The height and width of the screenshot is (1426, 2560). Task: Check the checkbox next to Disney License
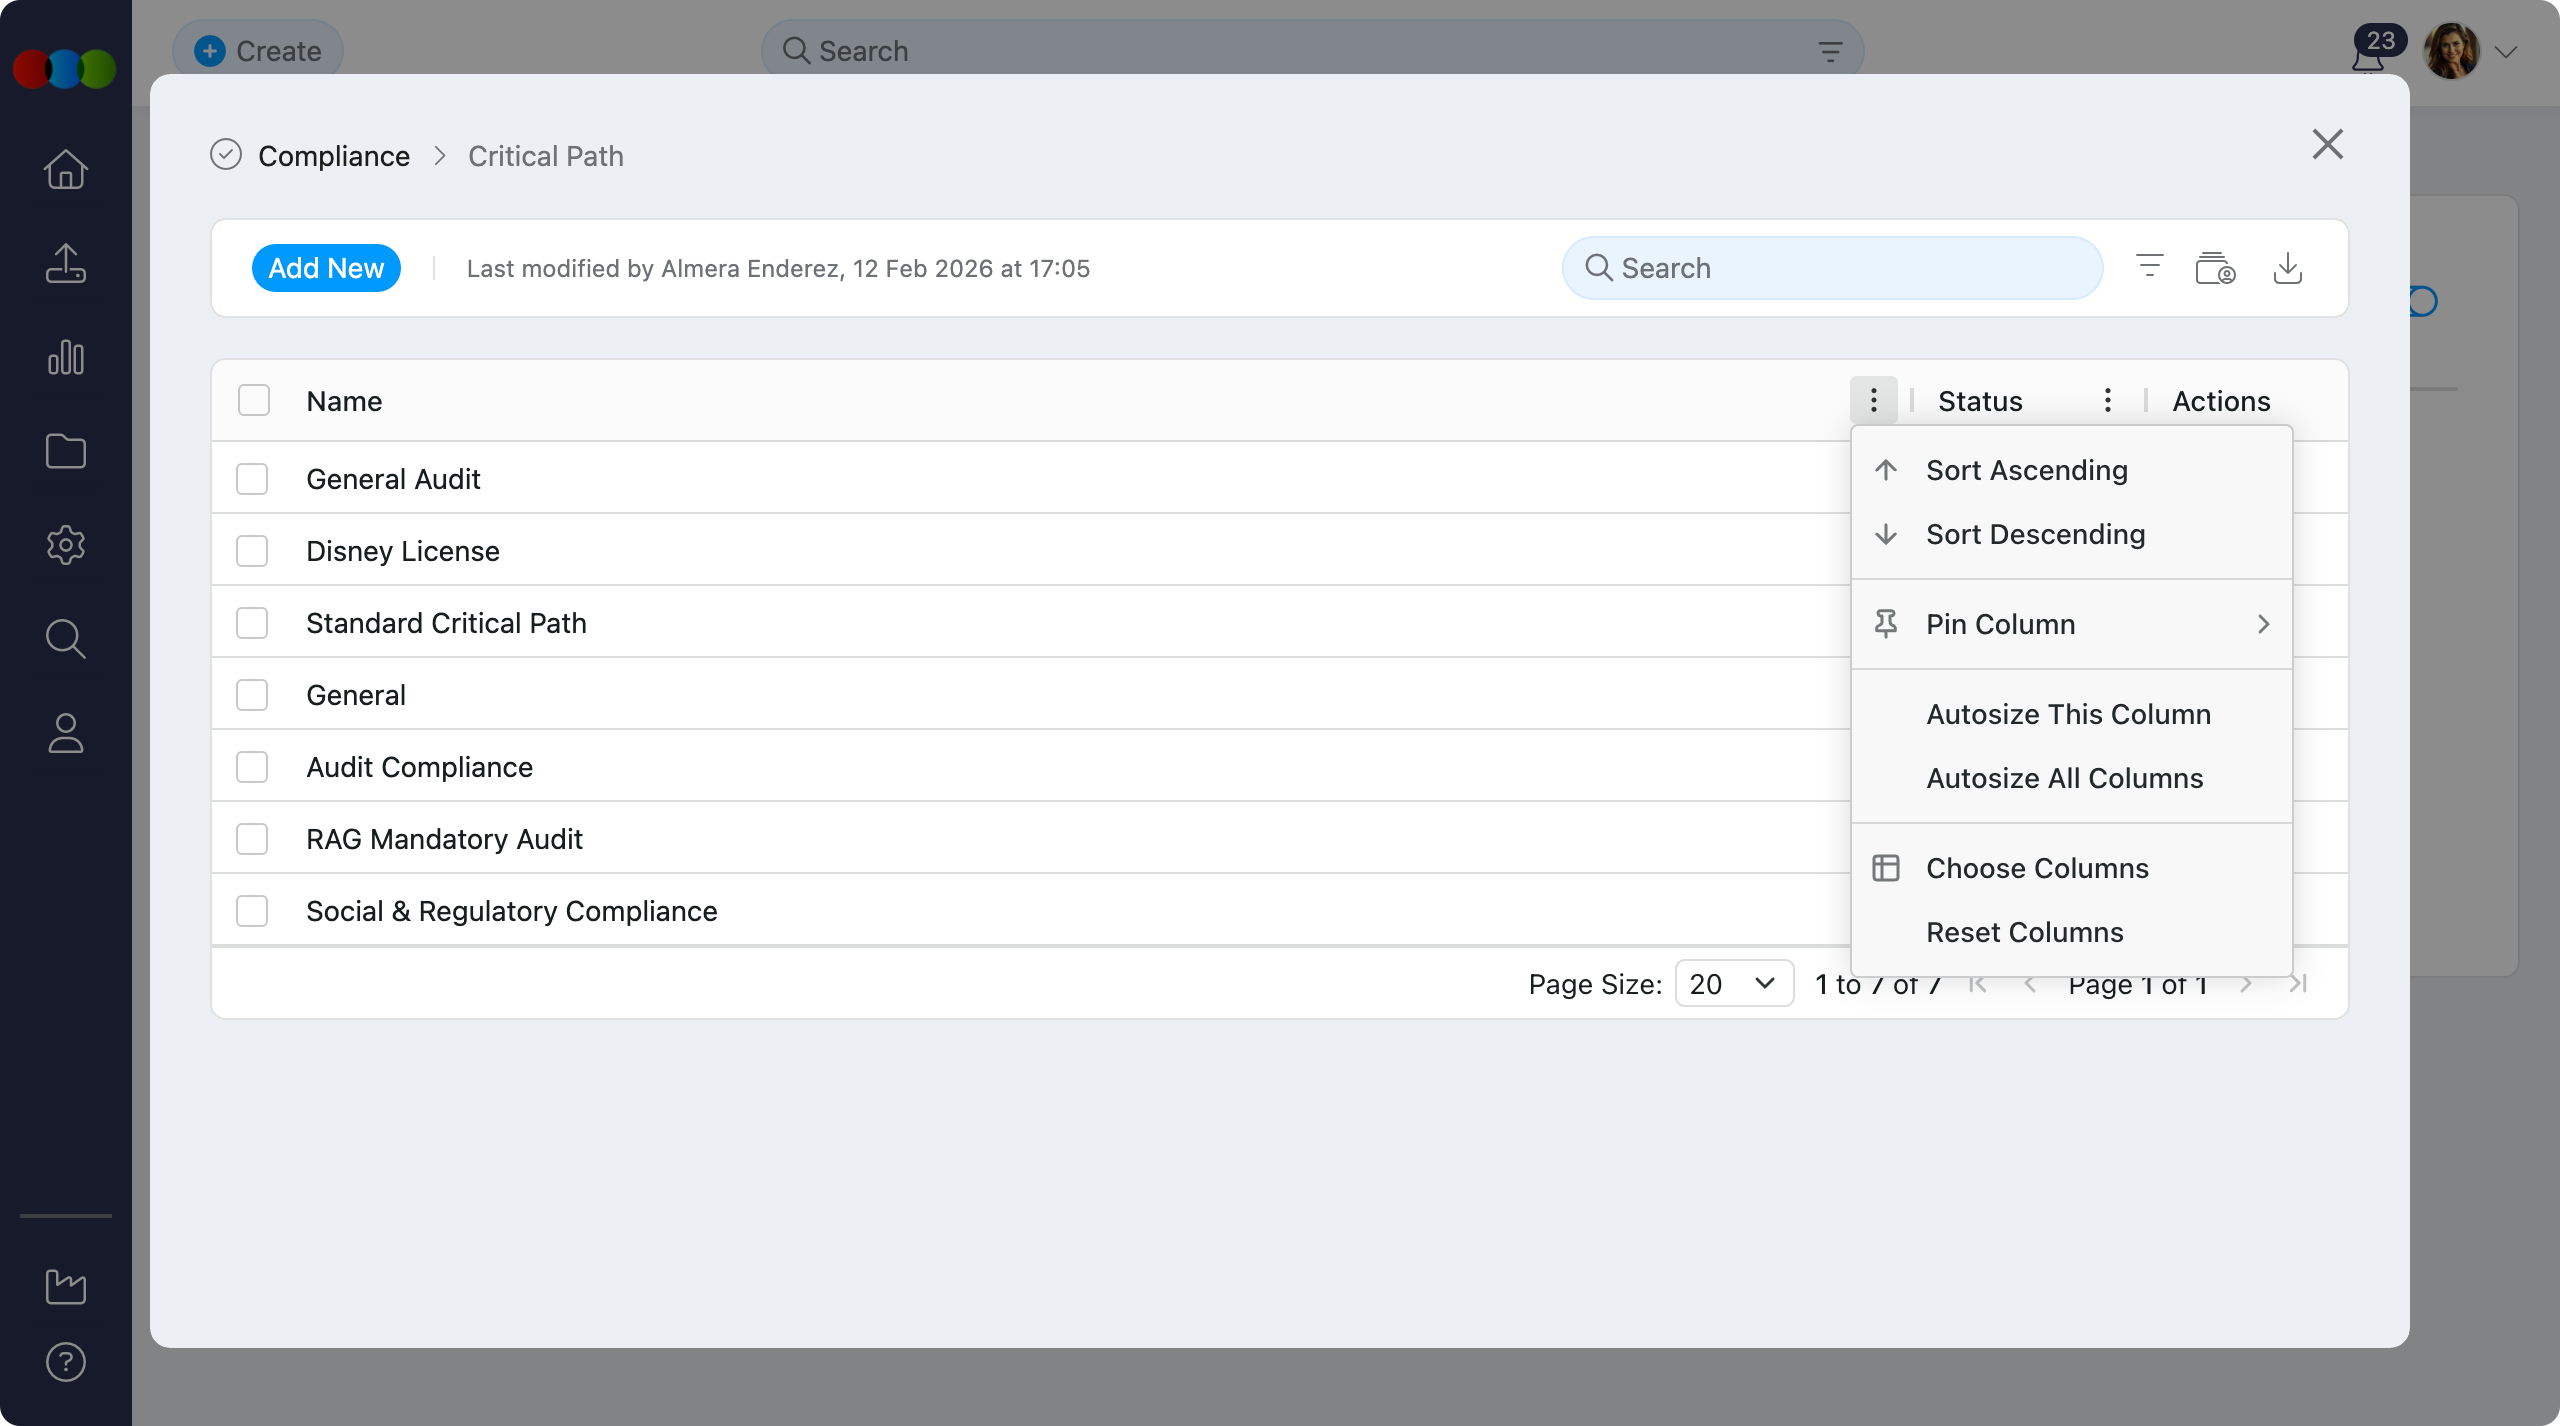point(253,550)
